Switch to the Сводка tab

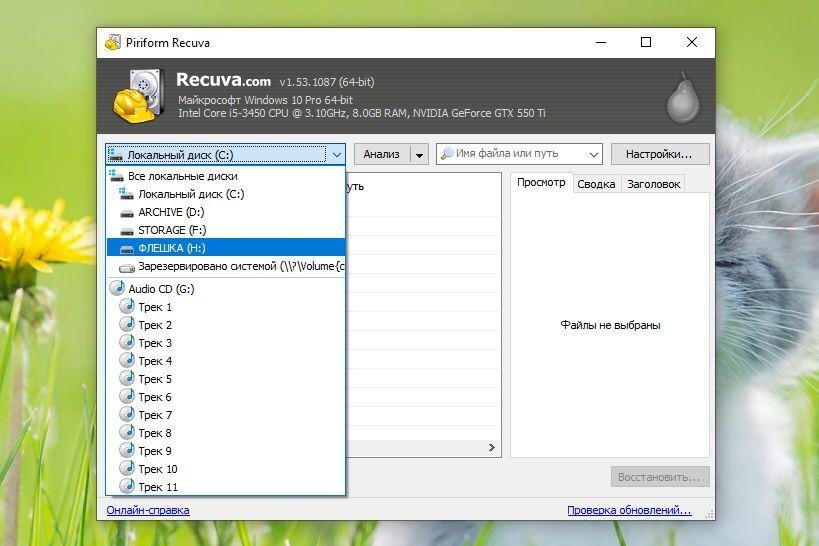(x=596, y=184)
